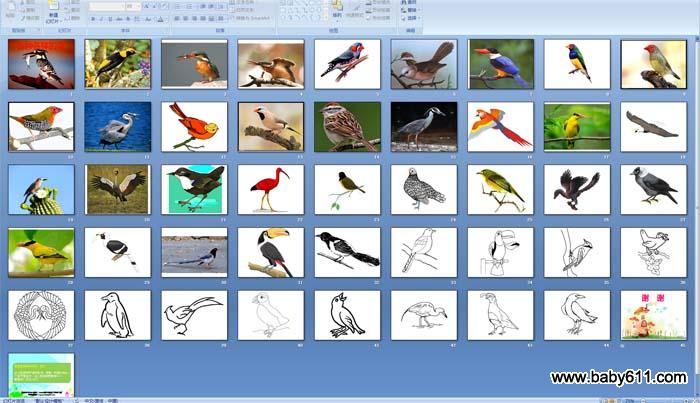Select slide 22 scarlet ibis
The width and height of the screenshot is (700, 403).
pyautogui.click(x=271, y=190)
